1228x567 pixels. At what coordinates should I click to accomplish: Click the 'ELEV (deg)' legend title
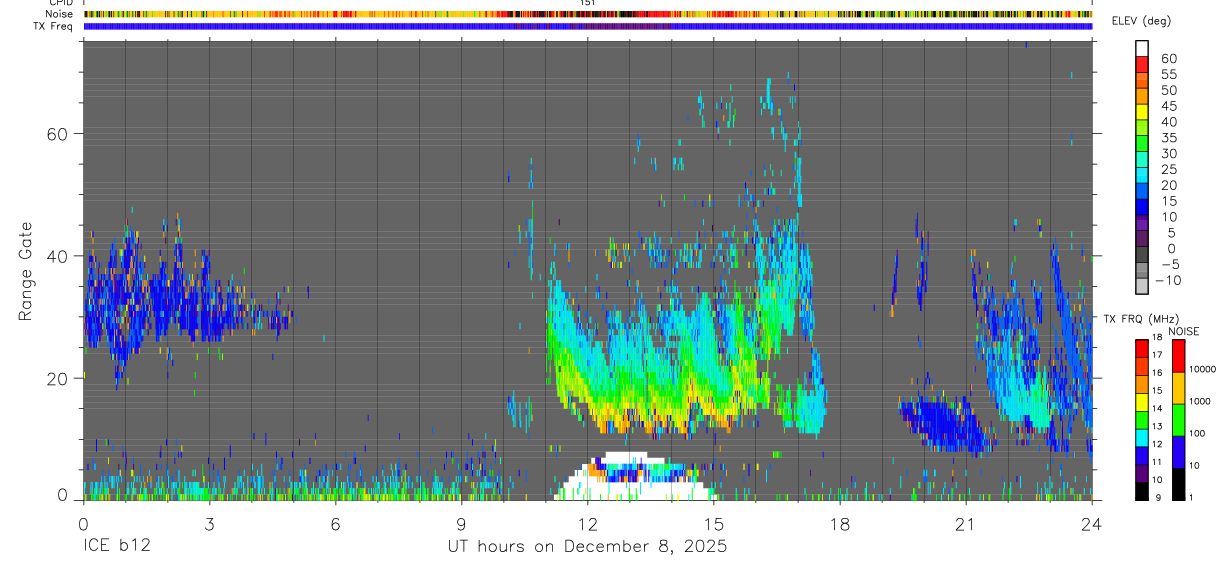coord(1141,21)
